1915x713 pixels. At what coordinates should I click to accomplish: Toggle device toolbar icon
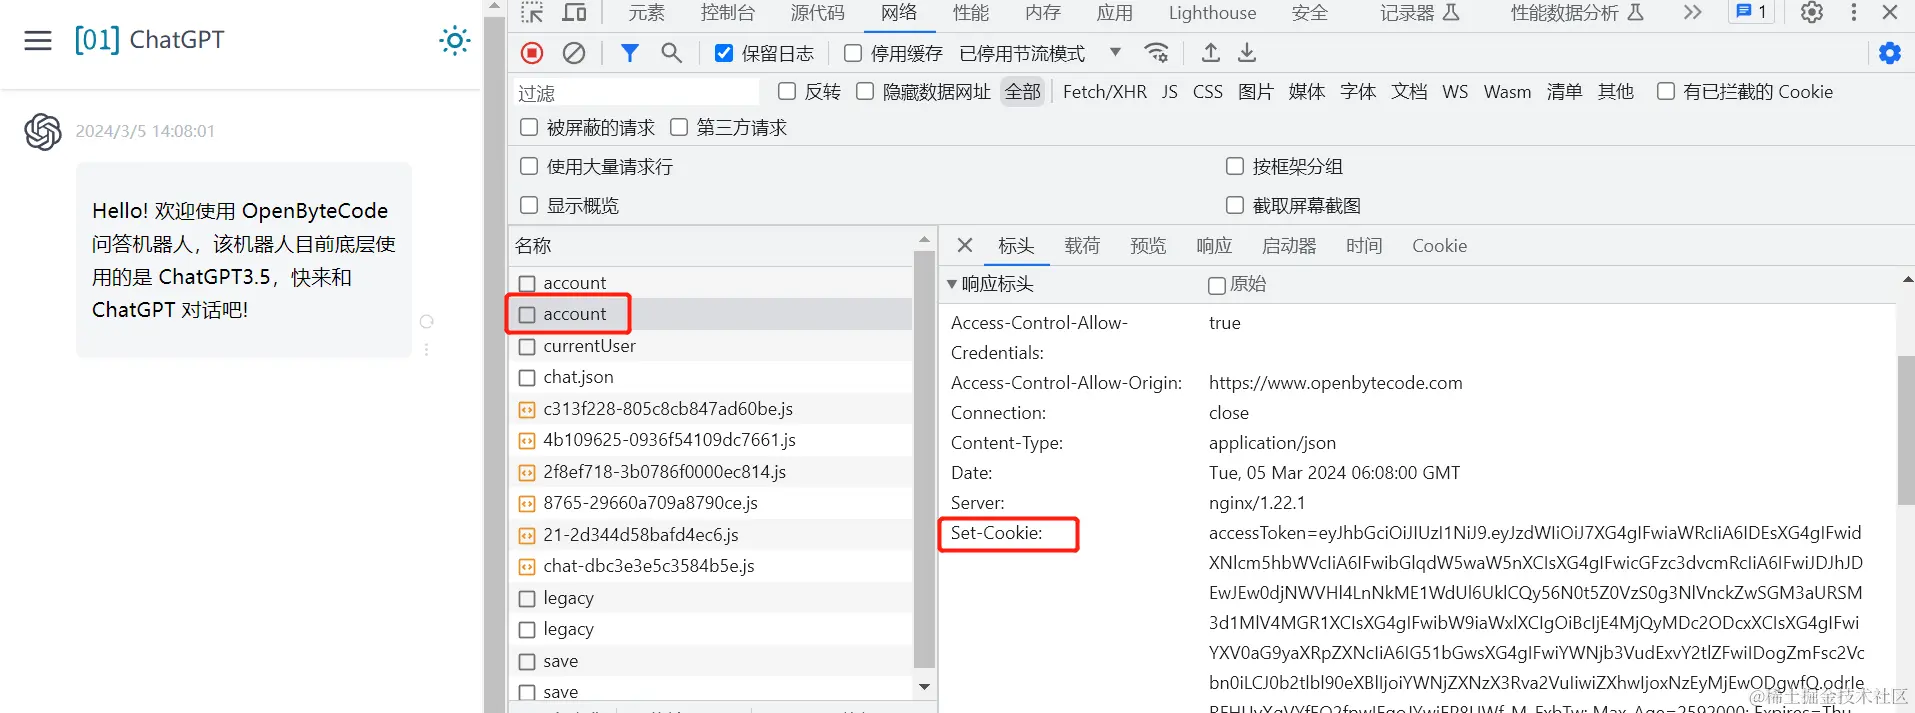click(574, 13)
